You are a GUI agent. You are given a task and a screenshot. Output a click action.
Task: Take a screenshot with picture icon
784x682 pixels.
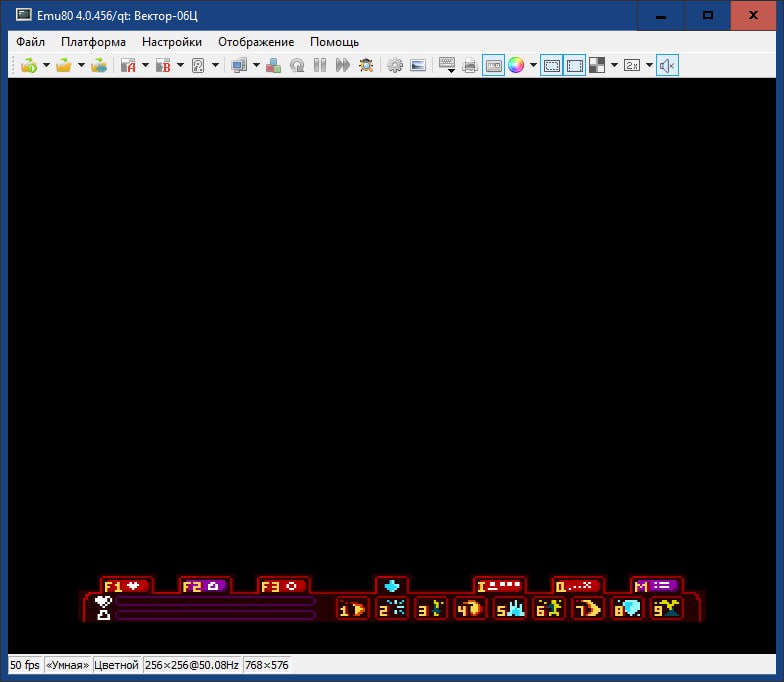[x=418, y=66]
